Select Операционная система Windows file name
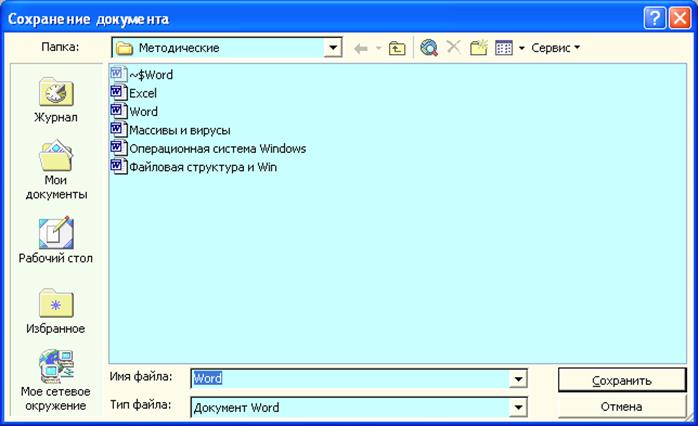Viewport: 698px width, 426px height. (x=218, y=149)
